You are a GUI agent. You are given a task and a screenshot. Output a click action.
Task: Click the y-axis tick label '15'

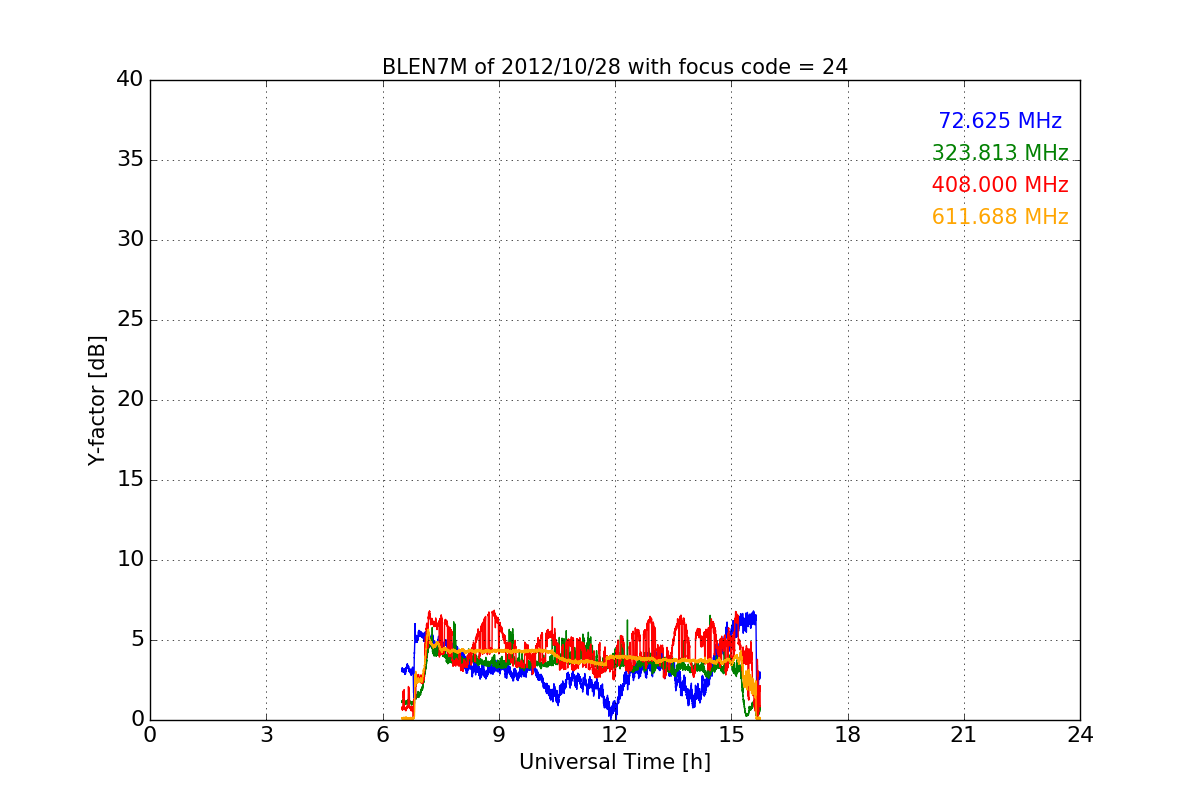coord(130,480)
